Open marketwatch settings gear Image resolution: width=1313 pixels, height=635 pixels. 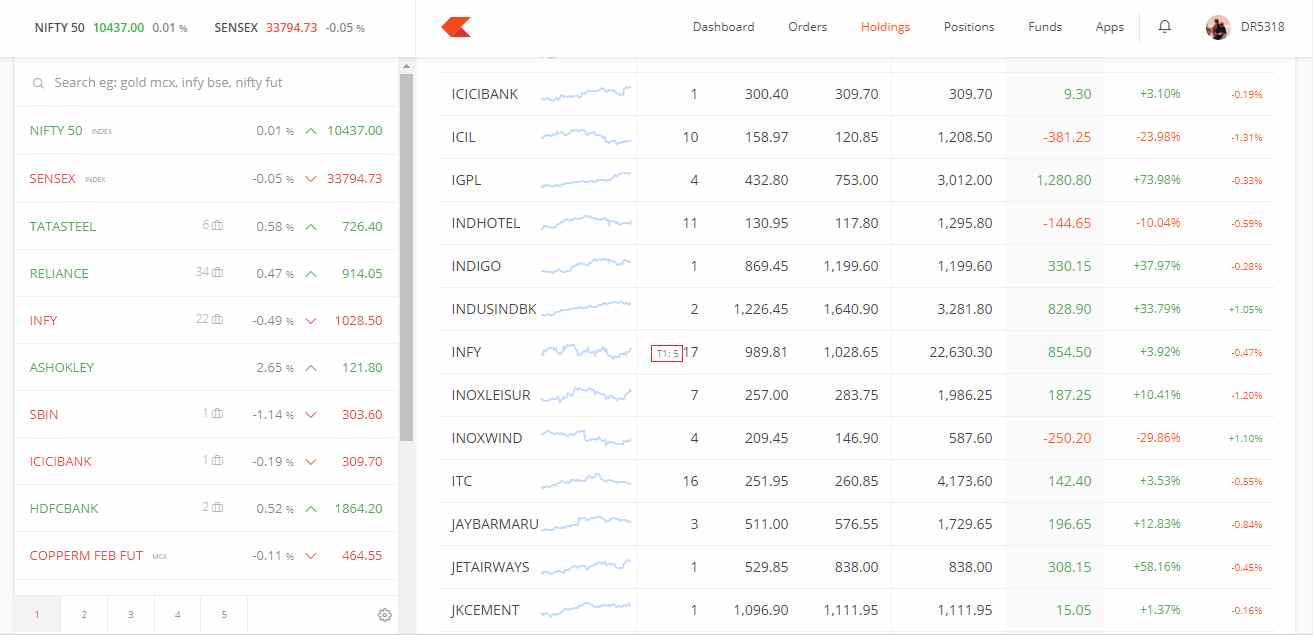click(x=384, y=615)
